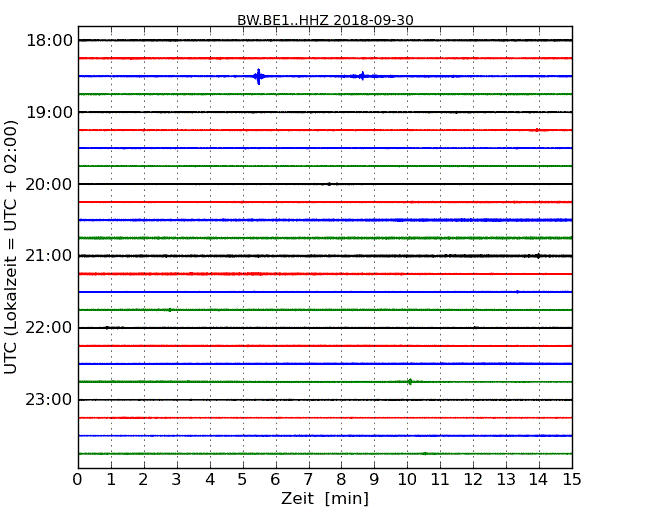Click the plot title BW.BE1..HHZ 2018-09-30
Screen dimensions: 650x520
(x=325, y=20)
